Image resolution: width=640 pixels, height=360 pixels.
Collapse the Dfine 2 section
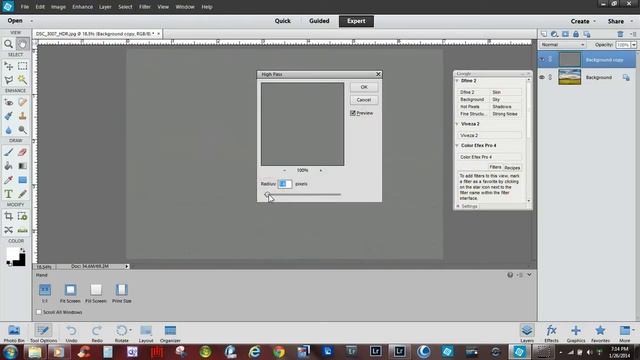tap(457, 81)
